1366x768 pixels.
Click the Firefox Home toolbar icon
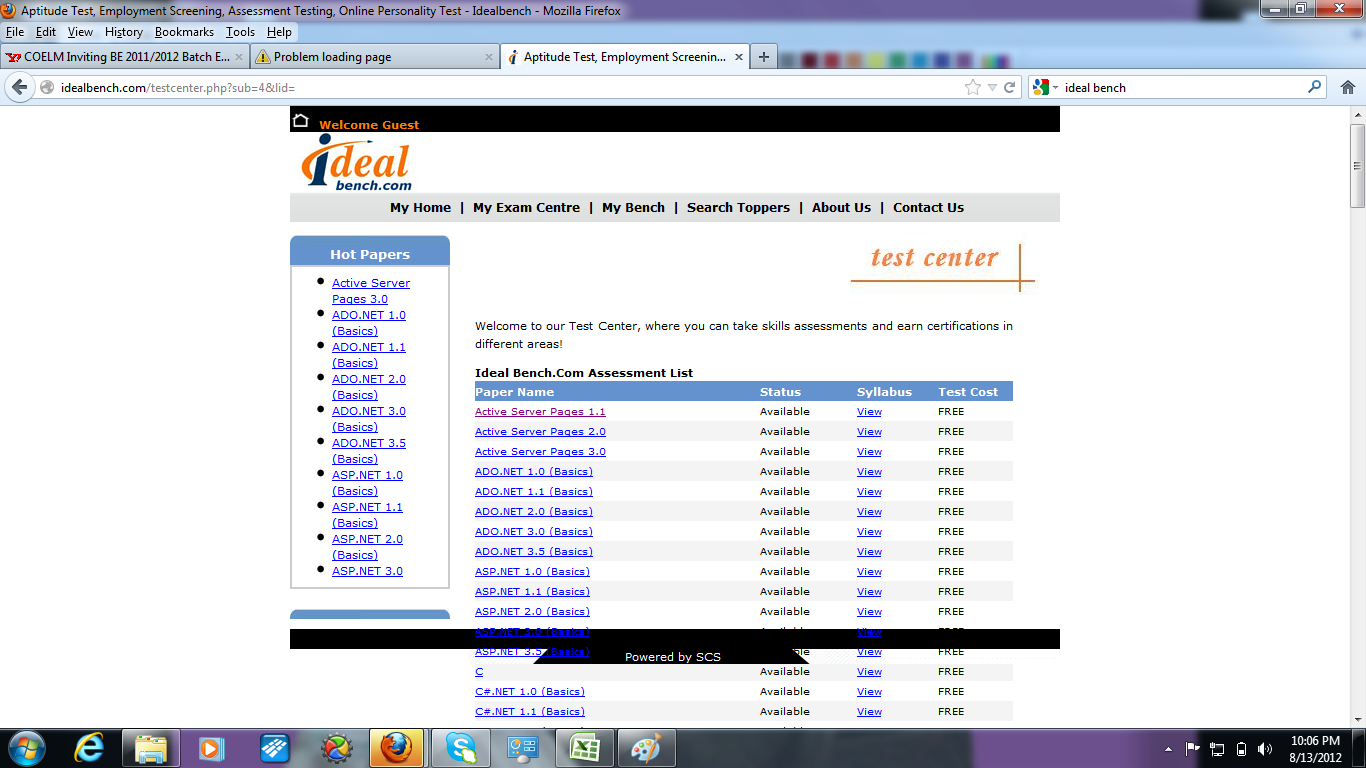click(x=1347, y=88)
